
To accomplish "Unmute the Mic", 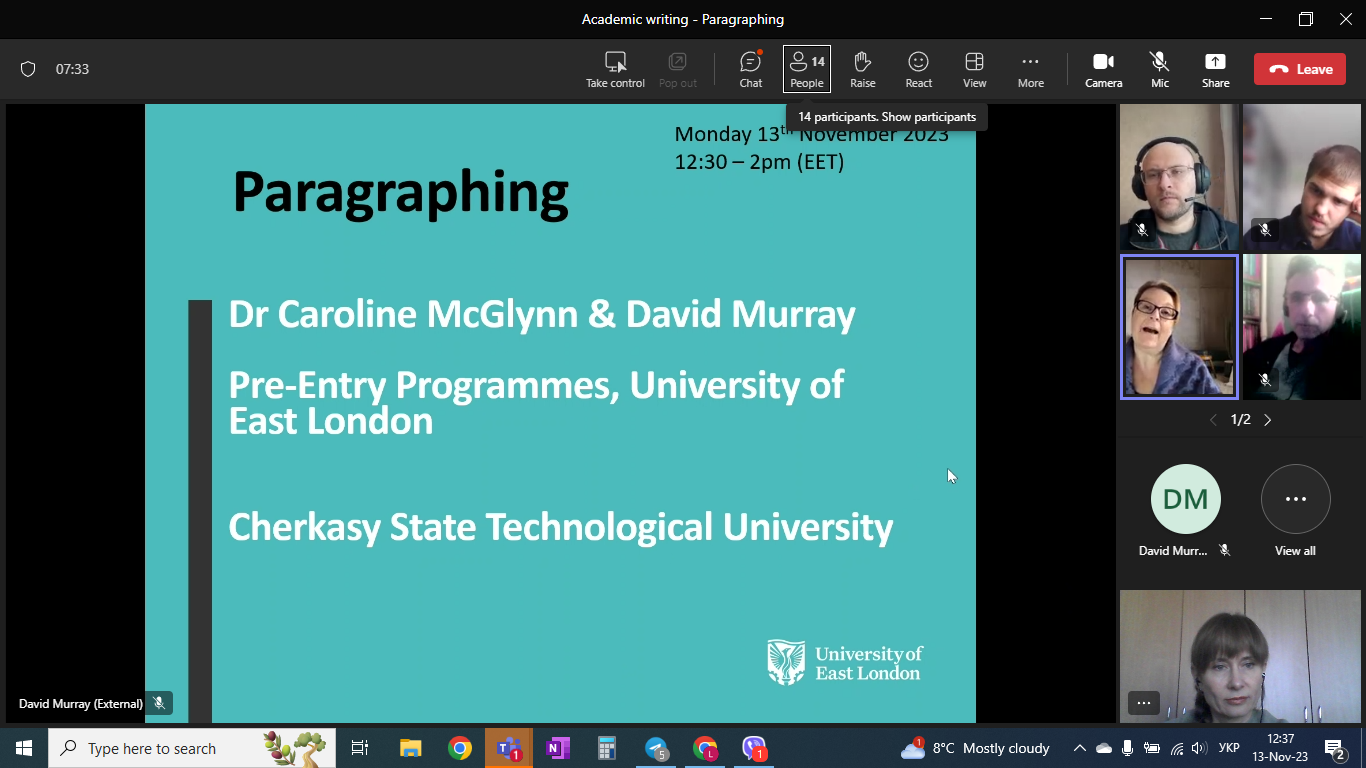I will (x=1160, y=69).
